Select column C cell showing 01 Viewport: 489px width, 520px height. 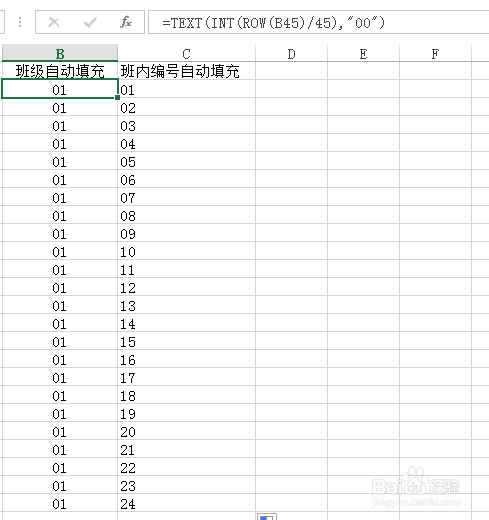187,90
